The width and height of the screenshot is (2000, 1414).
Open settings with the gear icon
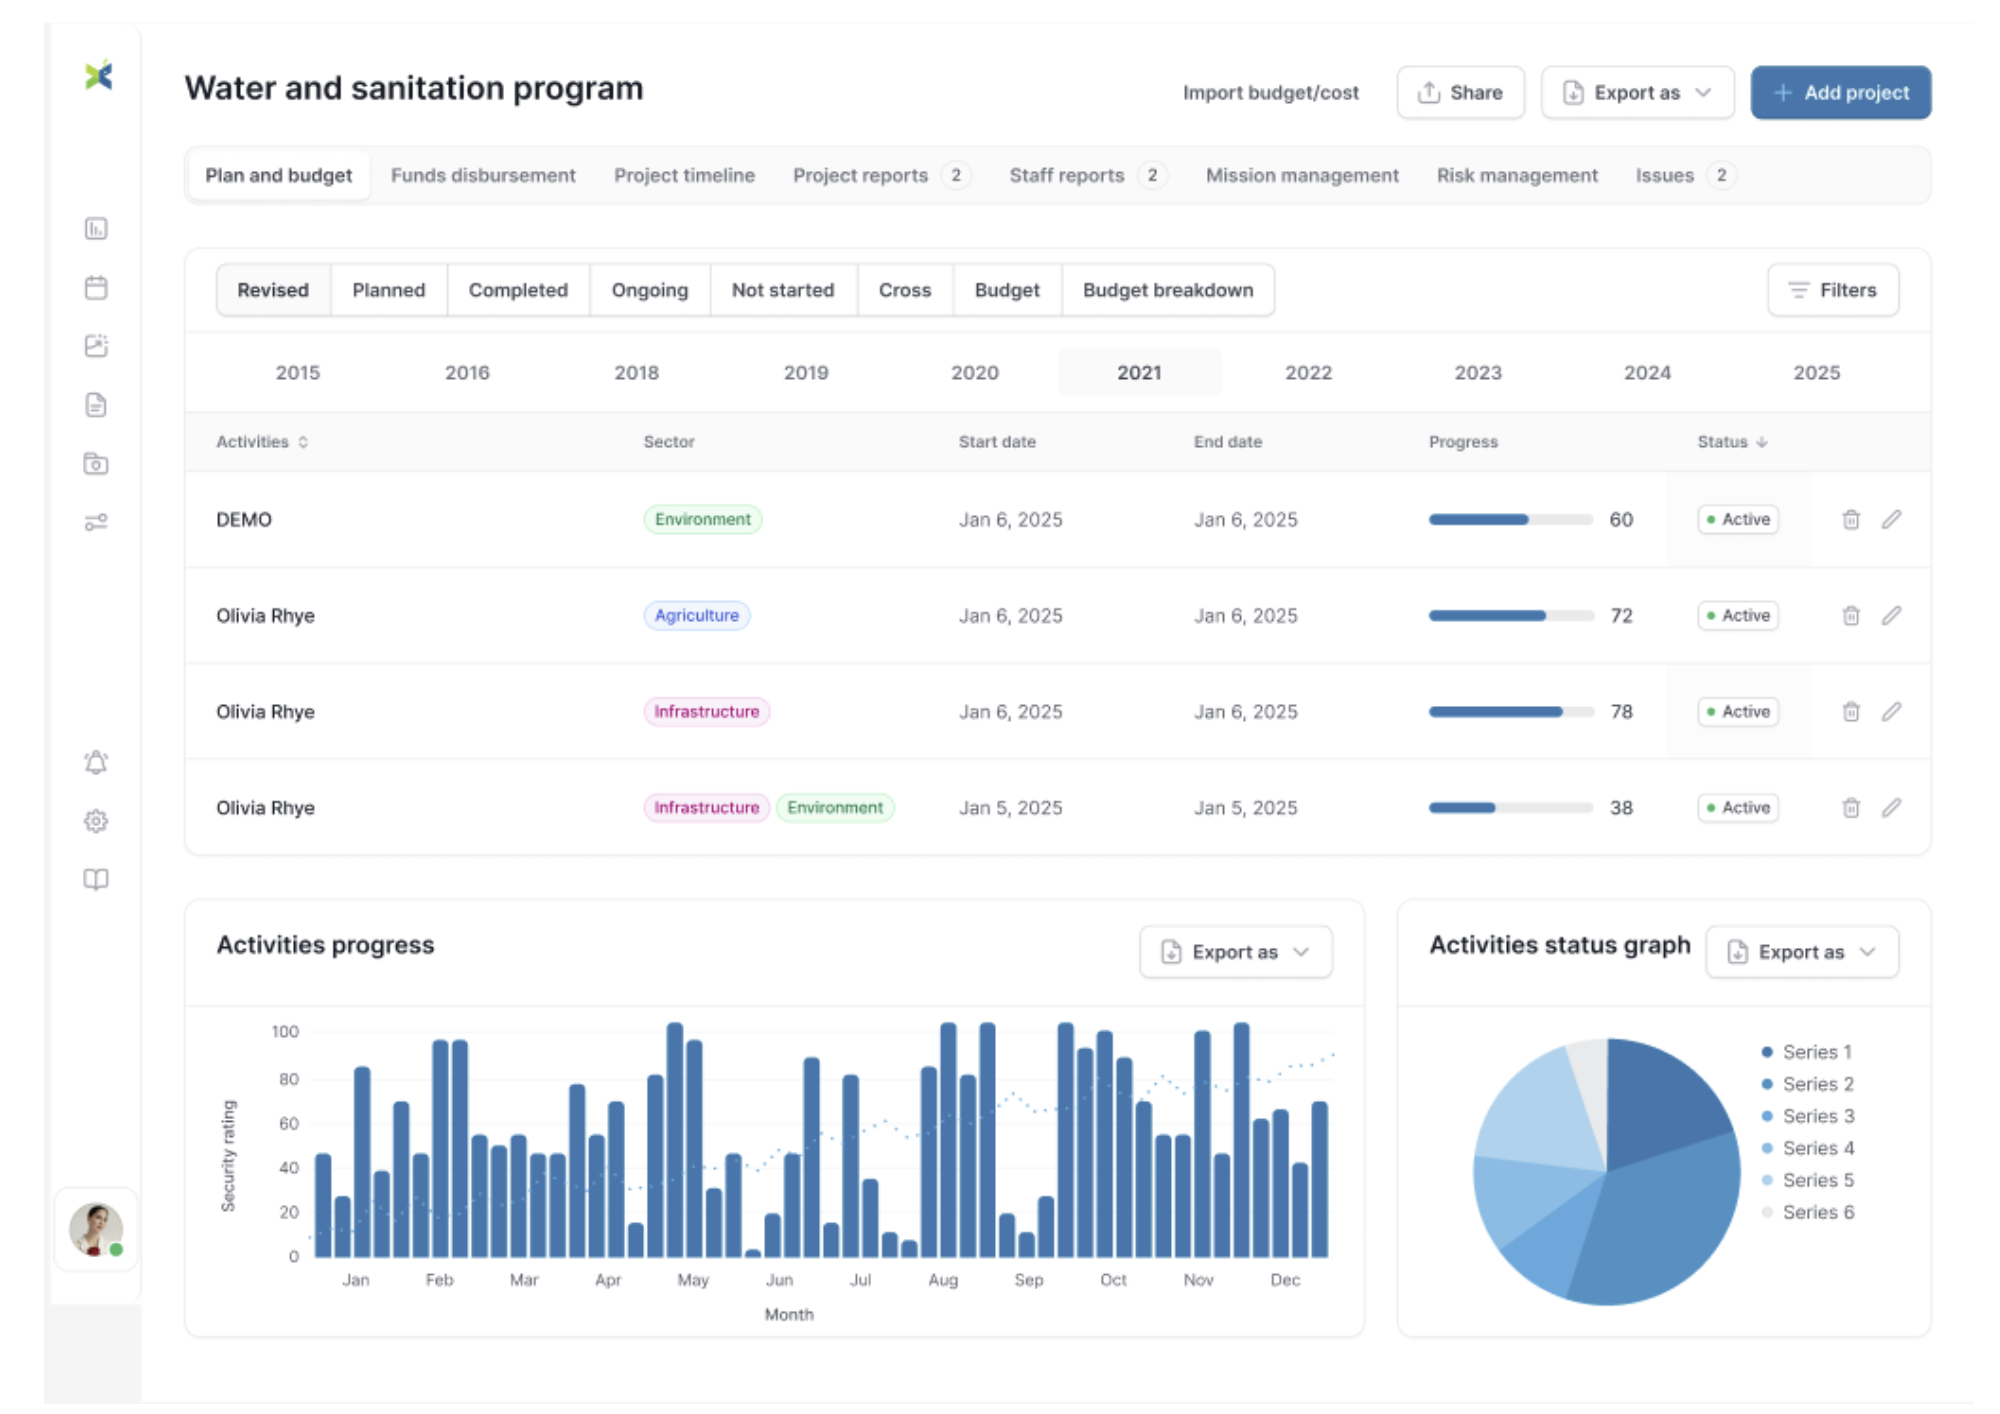(96, 821)
